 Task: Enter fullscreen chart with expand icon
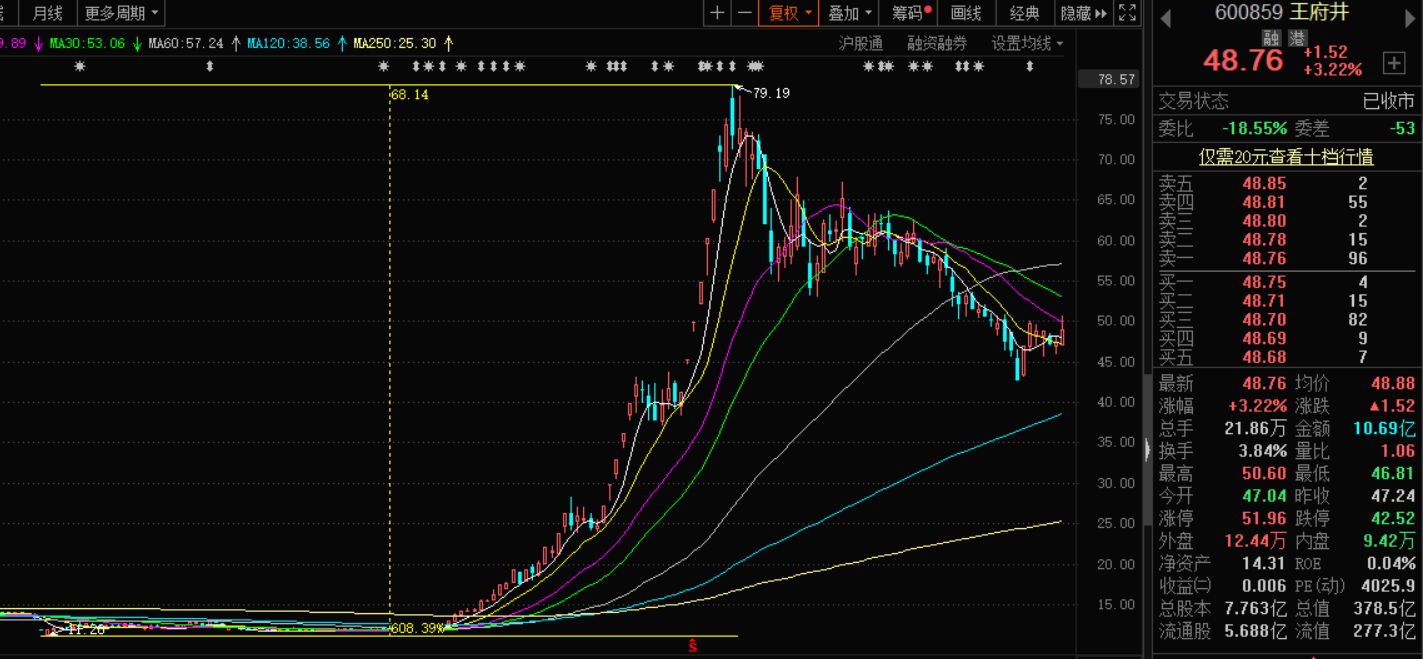(1127, 13)
